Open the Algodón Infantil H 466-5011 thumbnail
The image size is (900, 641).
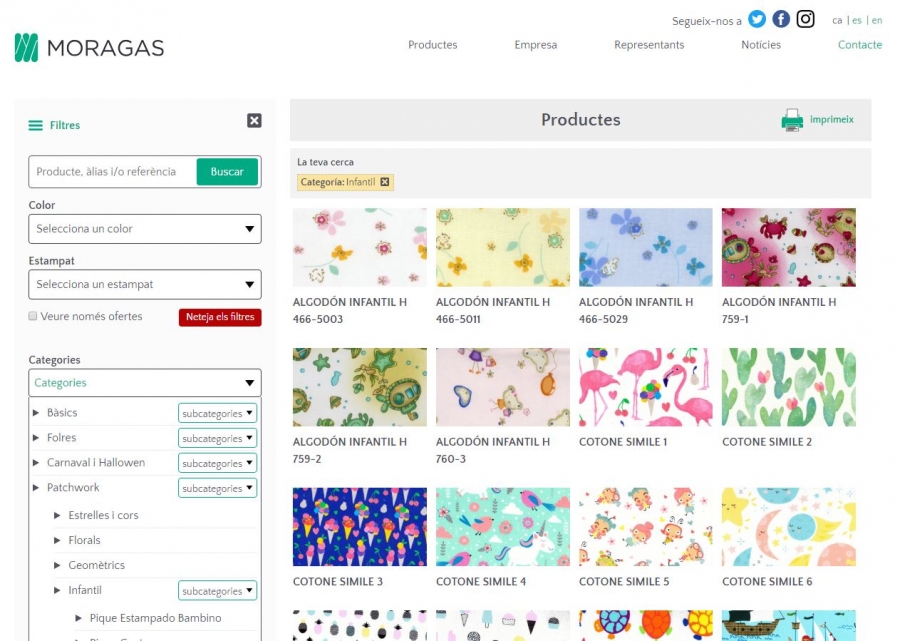coord(503,247)
